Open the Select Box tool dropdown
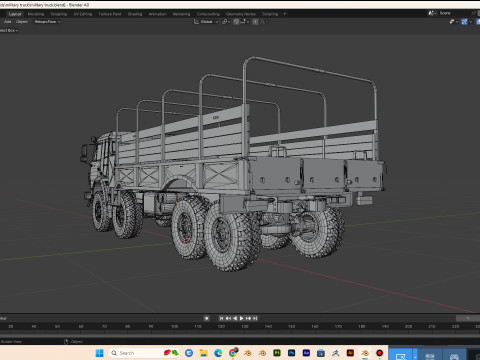Image resolution: width=480 pixels, height=360 pixels. (9, 30)
